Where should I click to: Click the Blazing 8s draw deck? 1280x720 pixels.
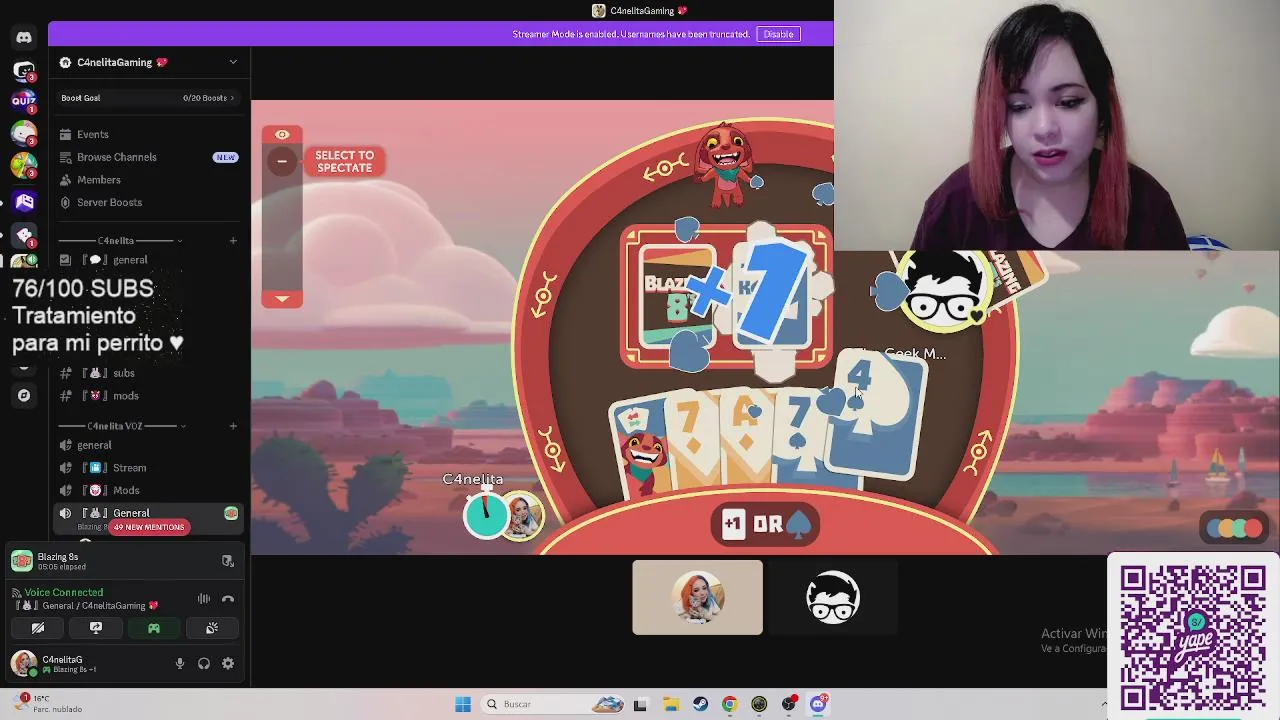[676, 297]
